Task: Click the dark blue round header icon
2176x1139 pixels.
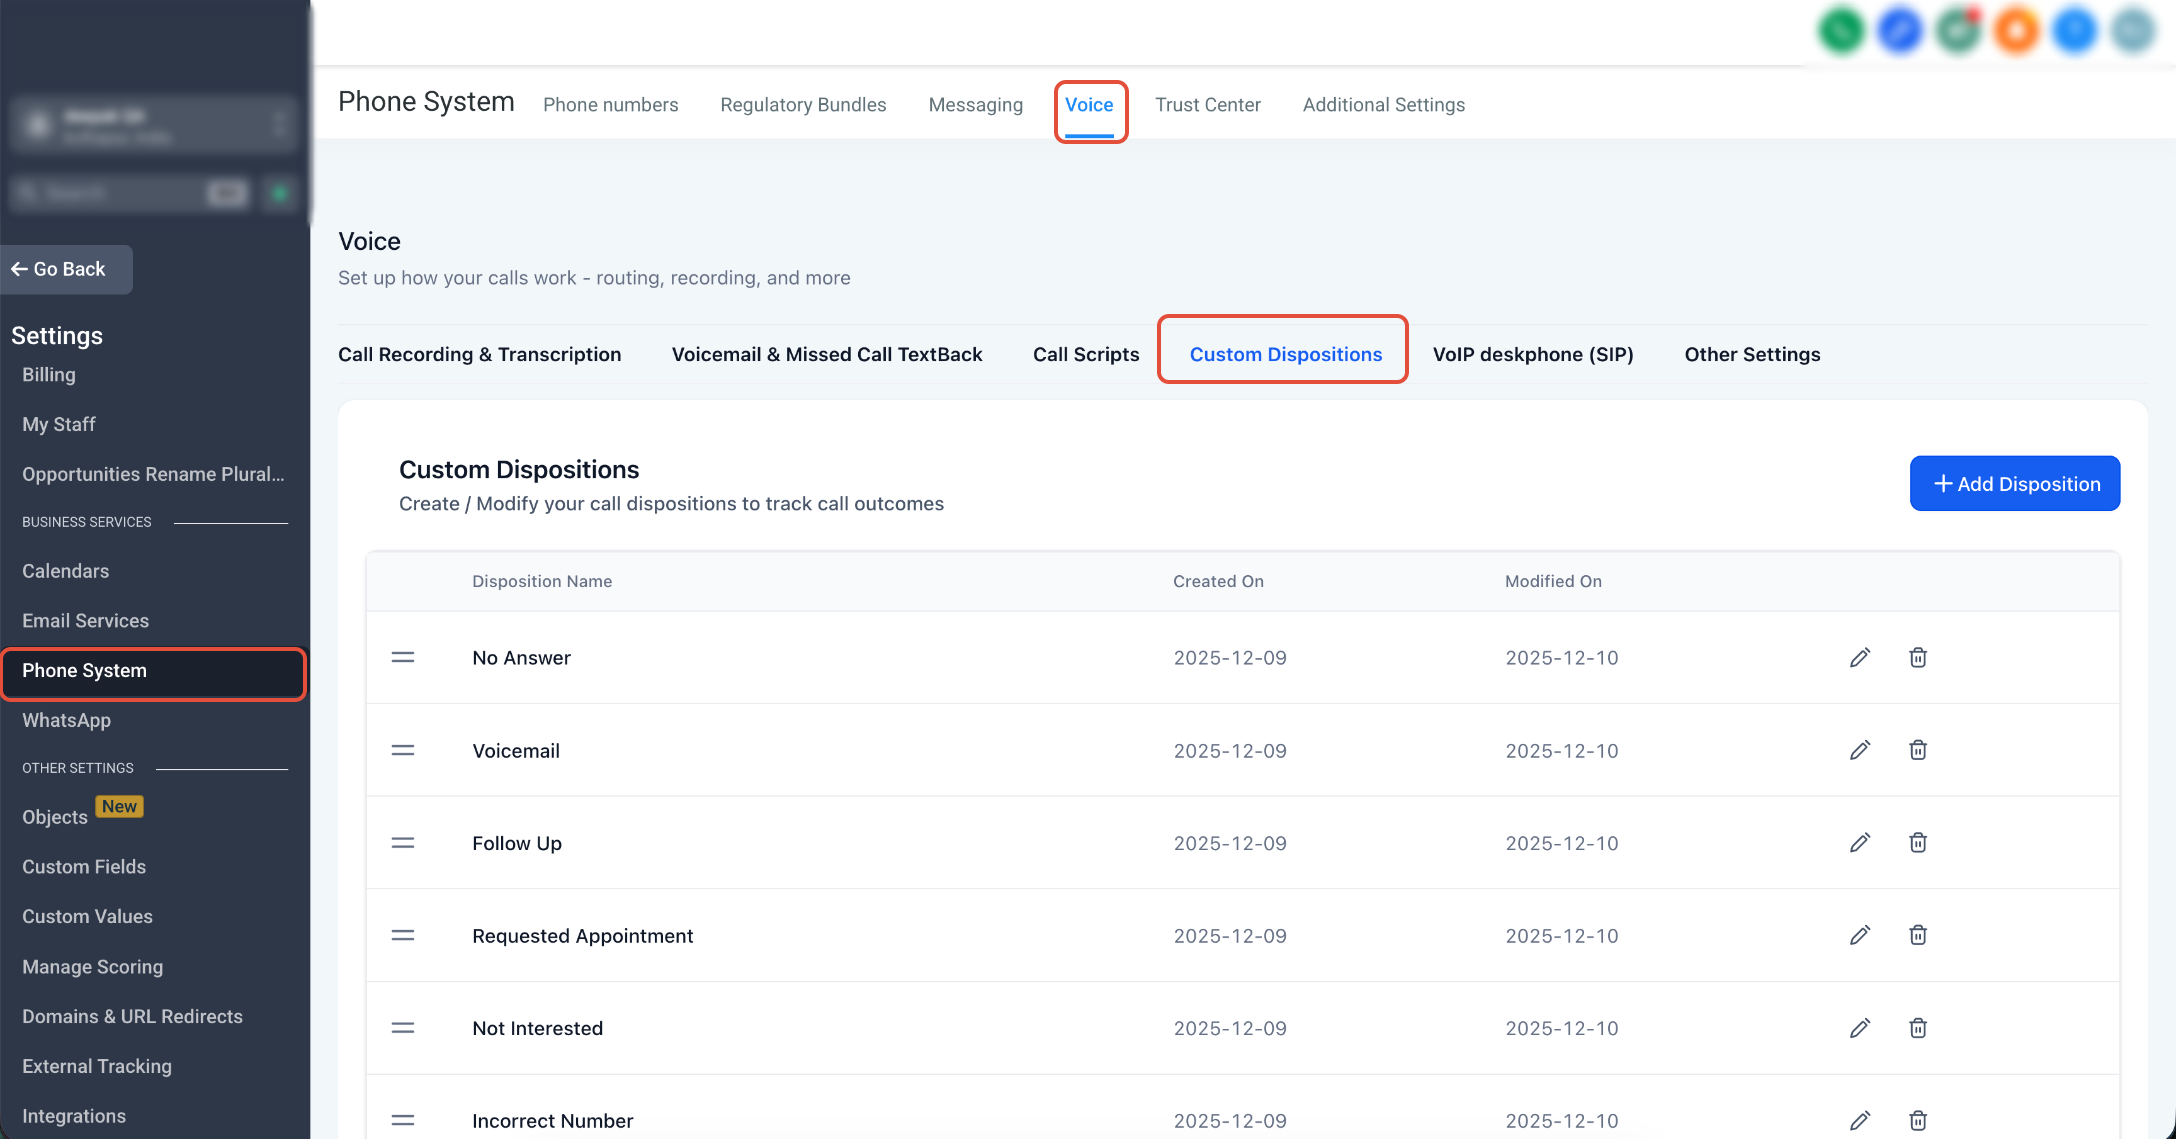Action: [1900, 30]
